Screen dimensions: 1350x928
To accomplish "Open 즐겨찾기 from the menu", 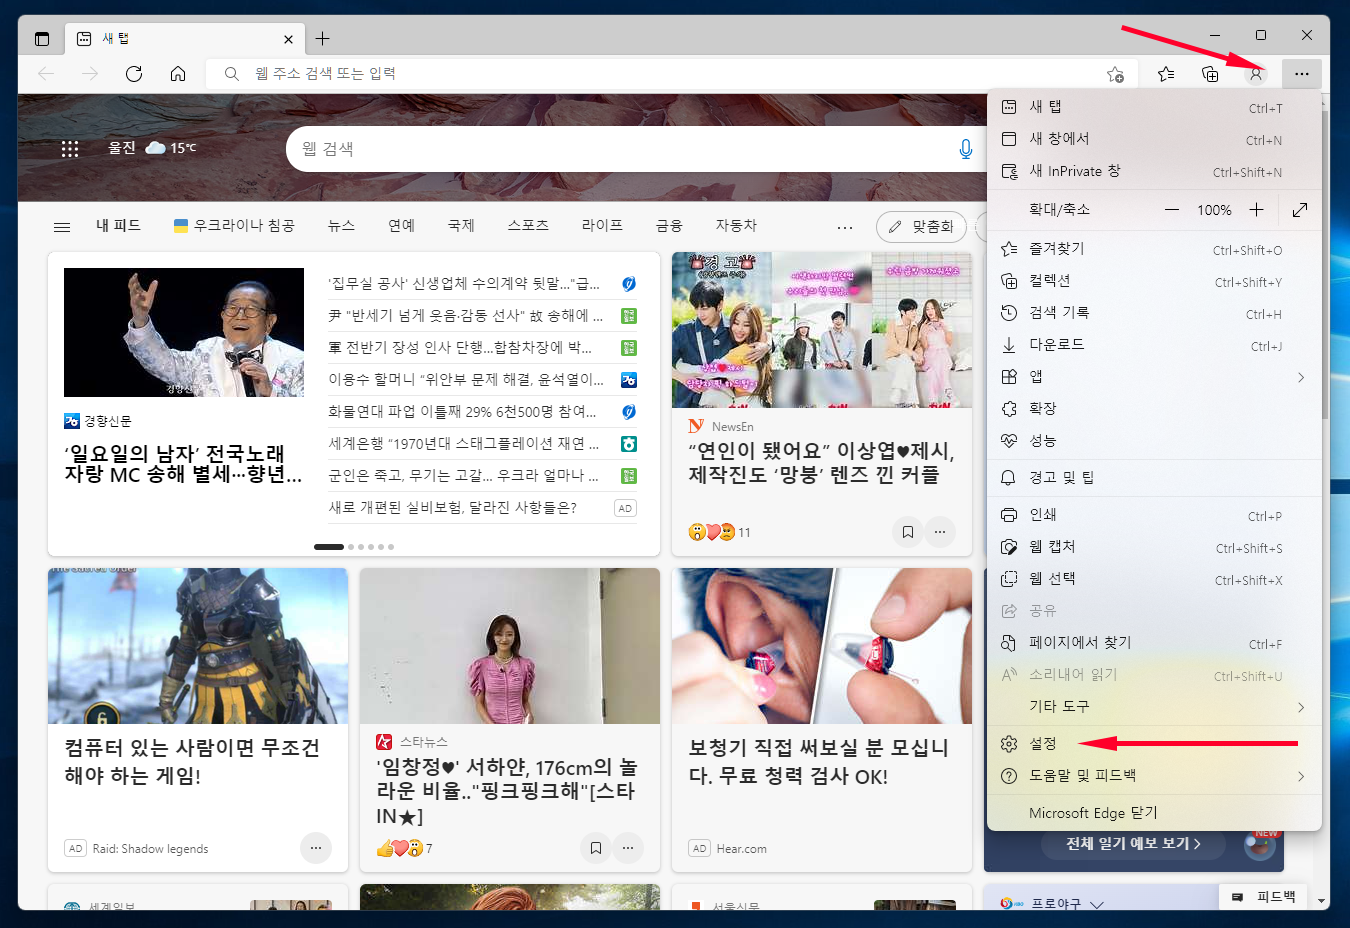I will (x=1154, y=249).
